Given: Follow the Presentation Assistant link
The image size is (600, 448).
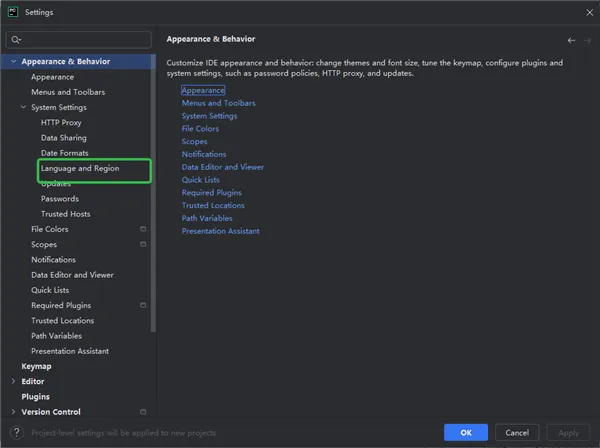Looking at the screenshot, I should pyautogui.click(x=220, y=231).
